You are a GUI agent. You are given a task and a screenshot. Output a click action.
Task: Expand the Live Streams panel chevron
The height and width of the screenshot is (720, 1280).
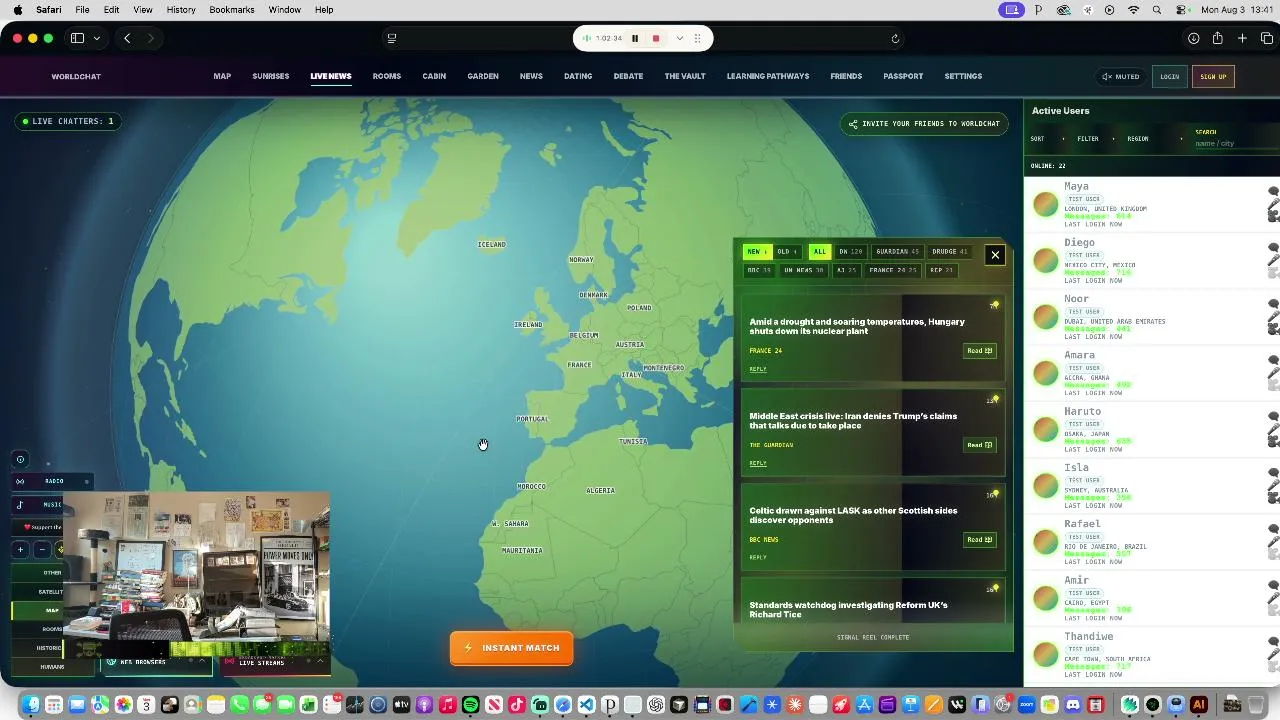pos(320,661)
